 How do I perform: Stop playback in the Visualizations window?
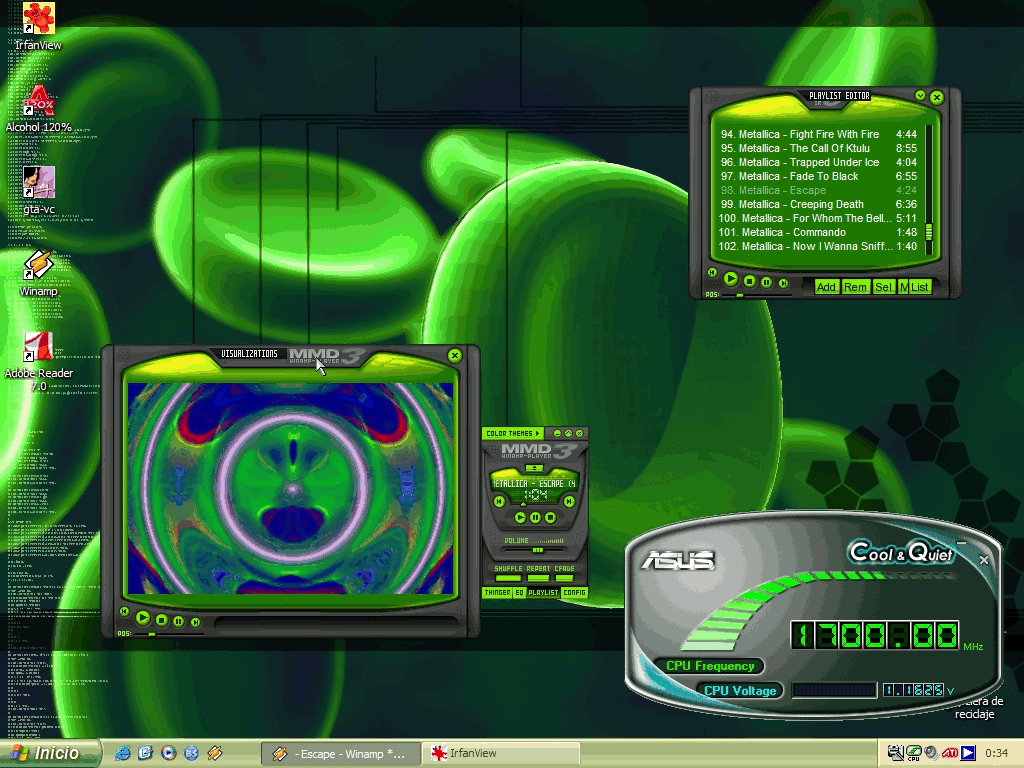click(x=162, y=620)
